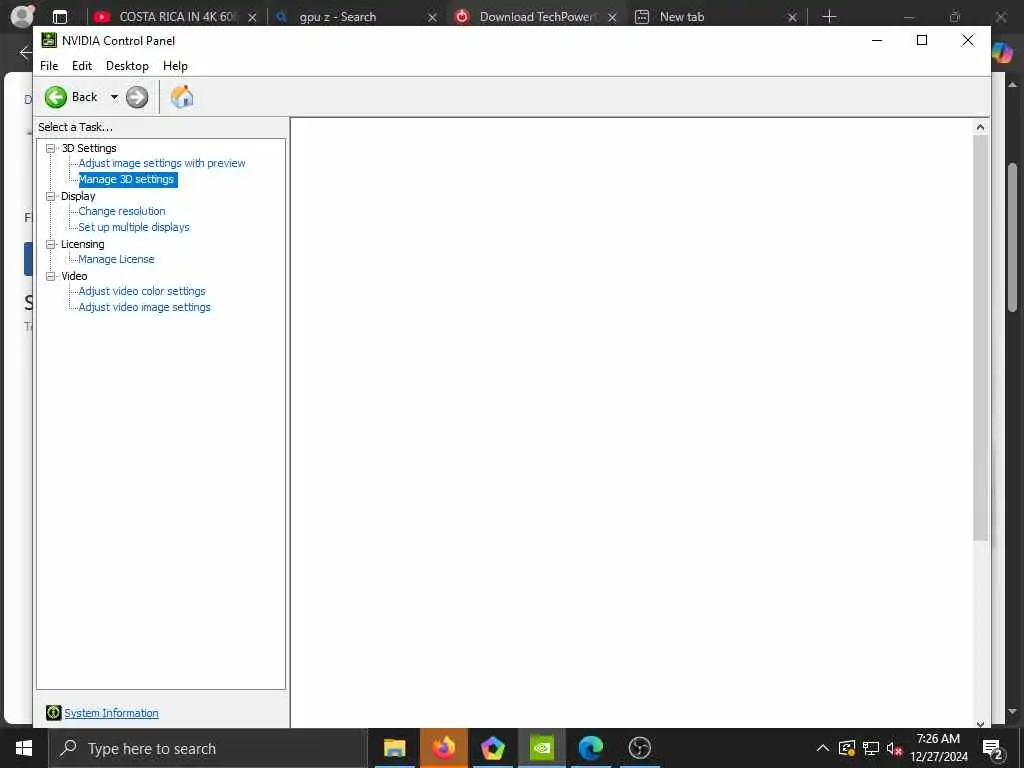1024x768 pixels.
Task: Open the Desktop menu
Action: tap(127, 66)
